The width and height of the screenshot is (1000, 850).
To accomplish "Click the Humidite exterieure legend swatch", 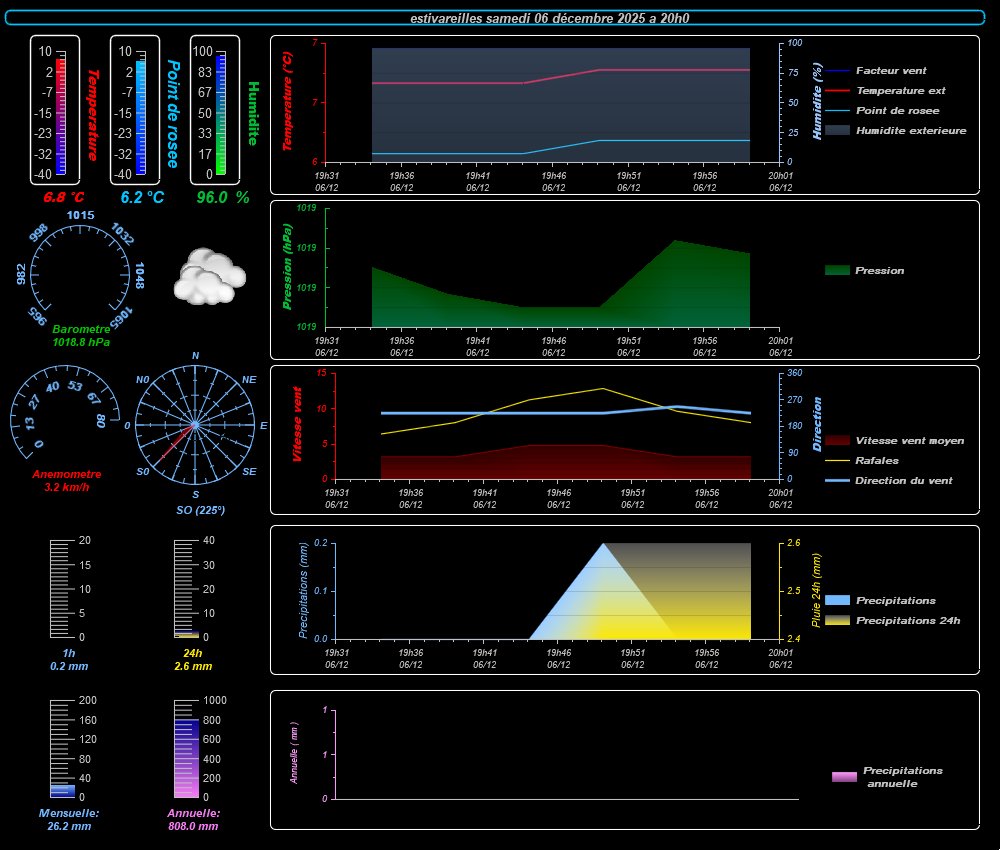I will click(x=837, y=130).
